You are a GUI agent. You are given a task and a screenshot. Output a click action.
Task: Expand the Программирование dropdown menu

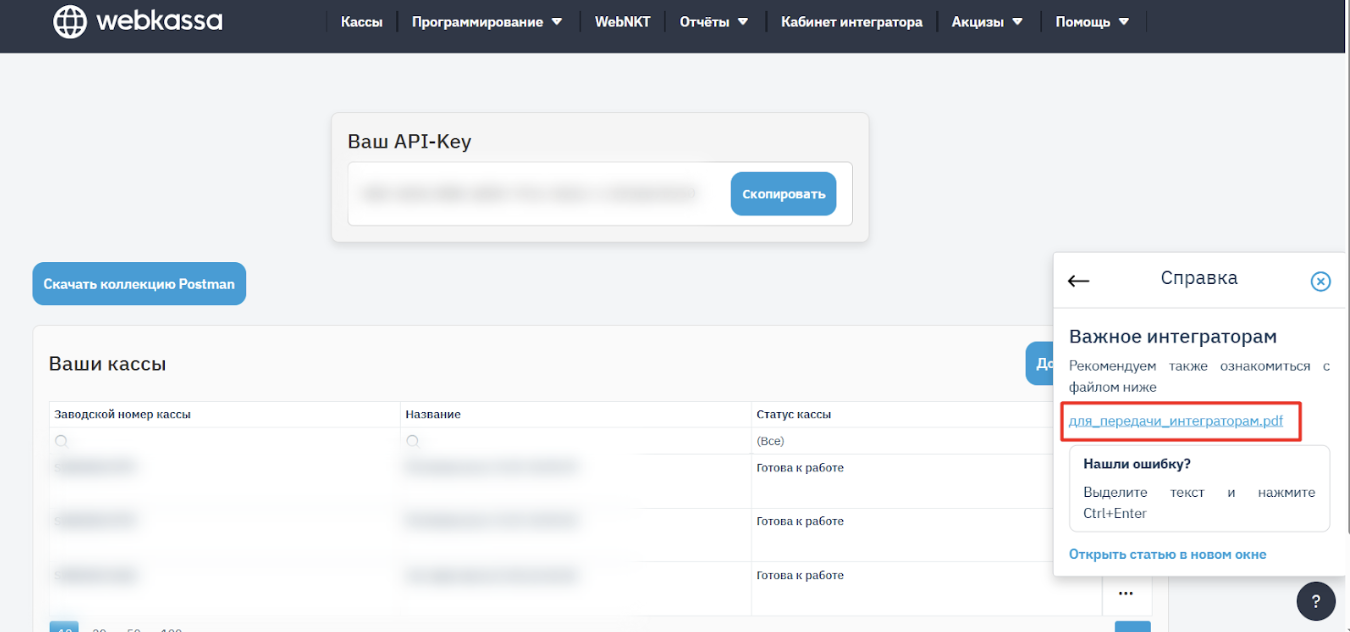point(487,22)
